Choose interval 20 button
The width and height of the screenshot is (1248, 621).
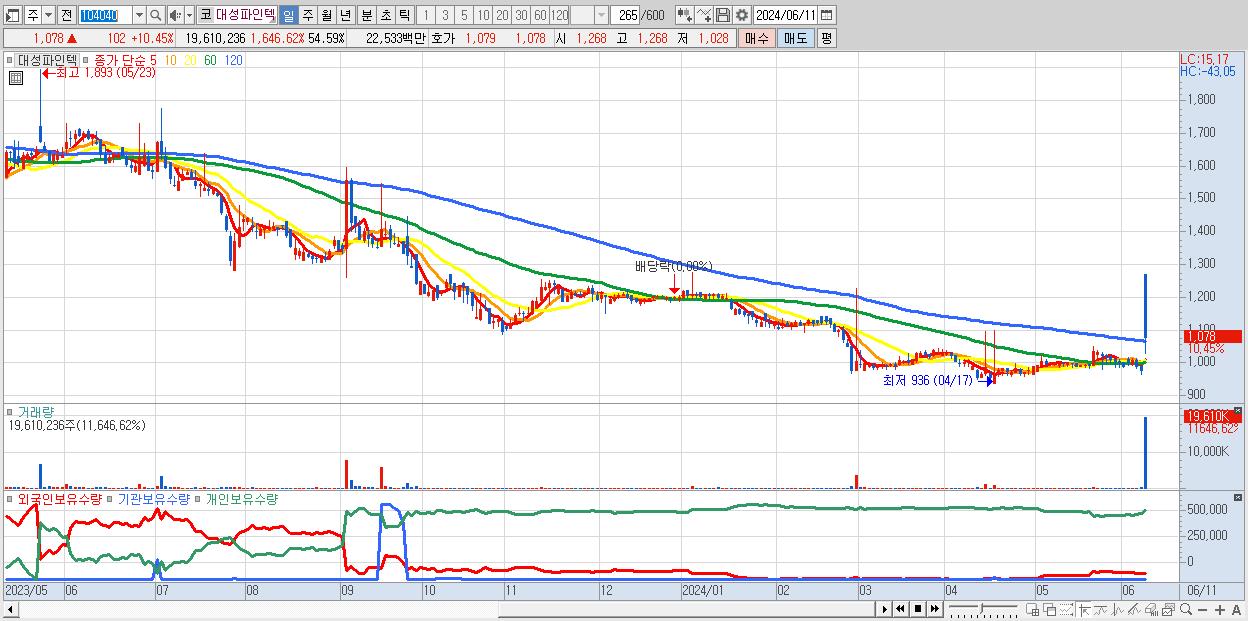point(503,15)
